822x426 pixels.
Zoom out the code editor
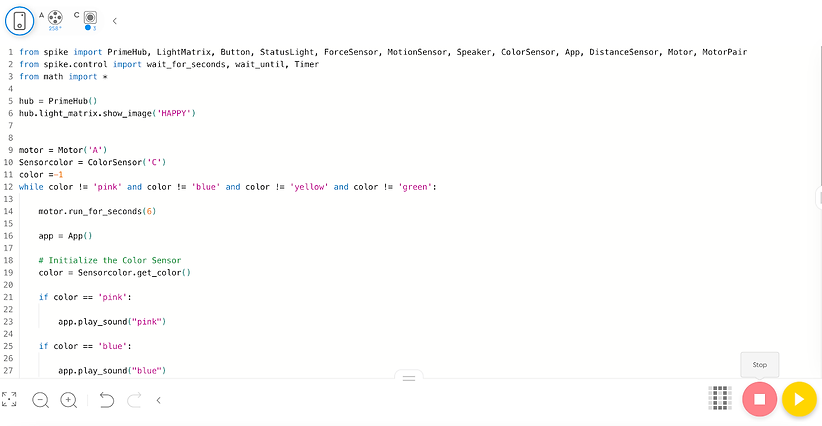tap(40, 400)
